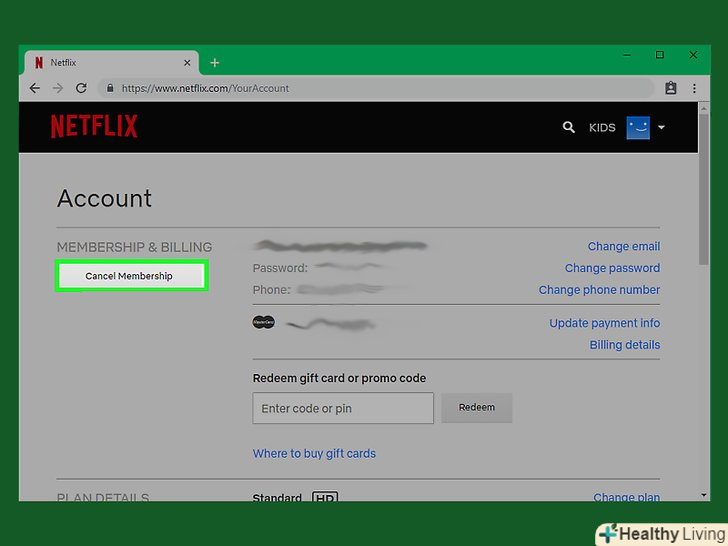Click the address bar URL
Screen dimensions: 728x546
pyautogui.click(x=205, y=88)
